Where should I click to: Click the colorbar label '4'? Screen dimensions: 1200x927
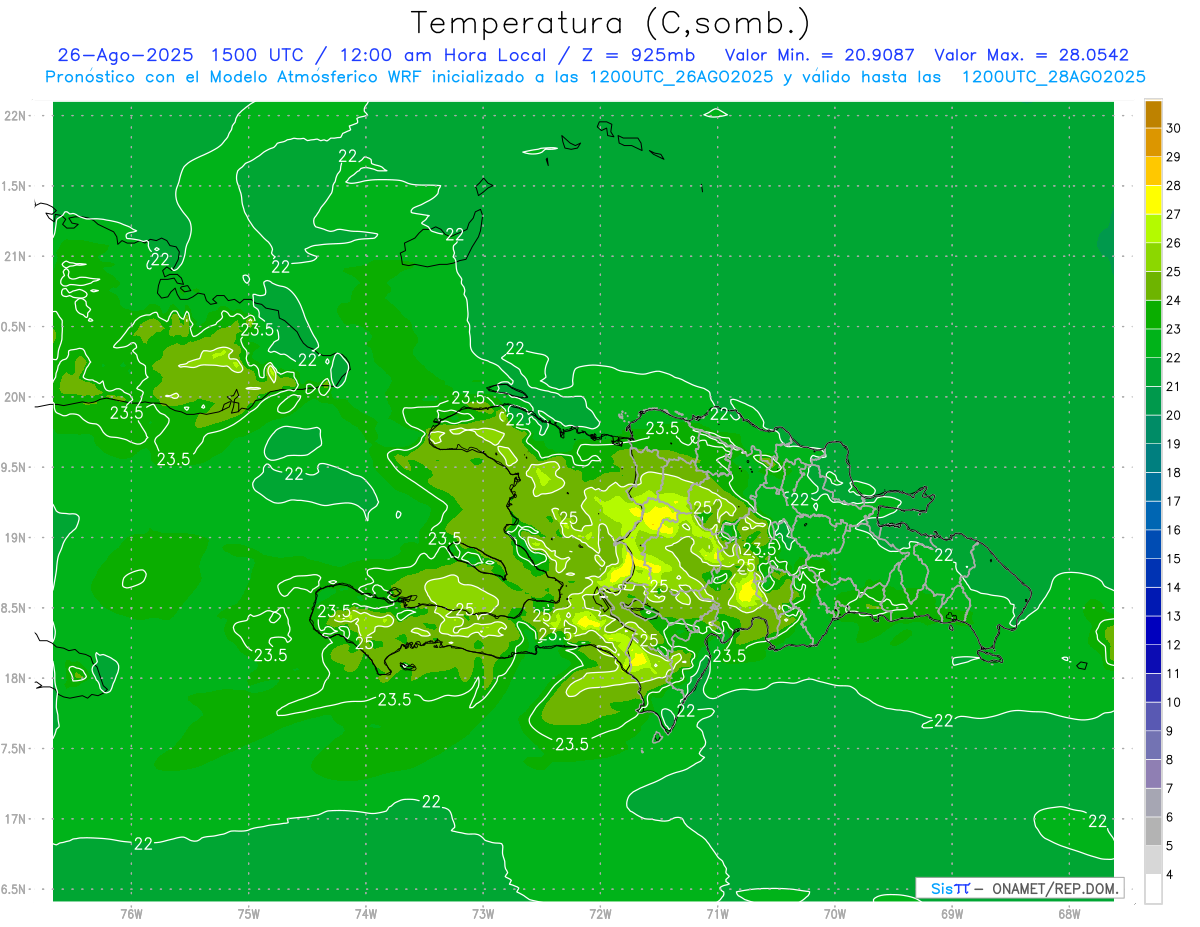(1171, 875)
